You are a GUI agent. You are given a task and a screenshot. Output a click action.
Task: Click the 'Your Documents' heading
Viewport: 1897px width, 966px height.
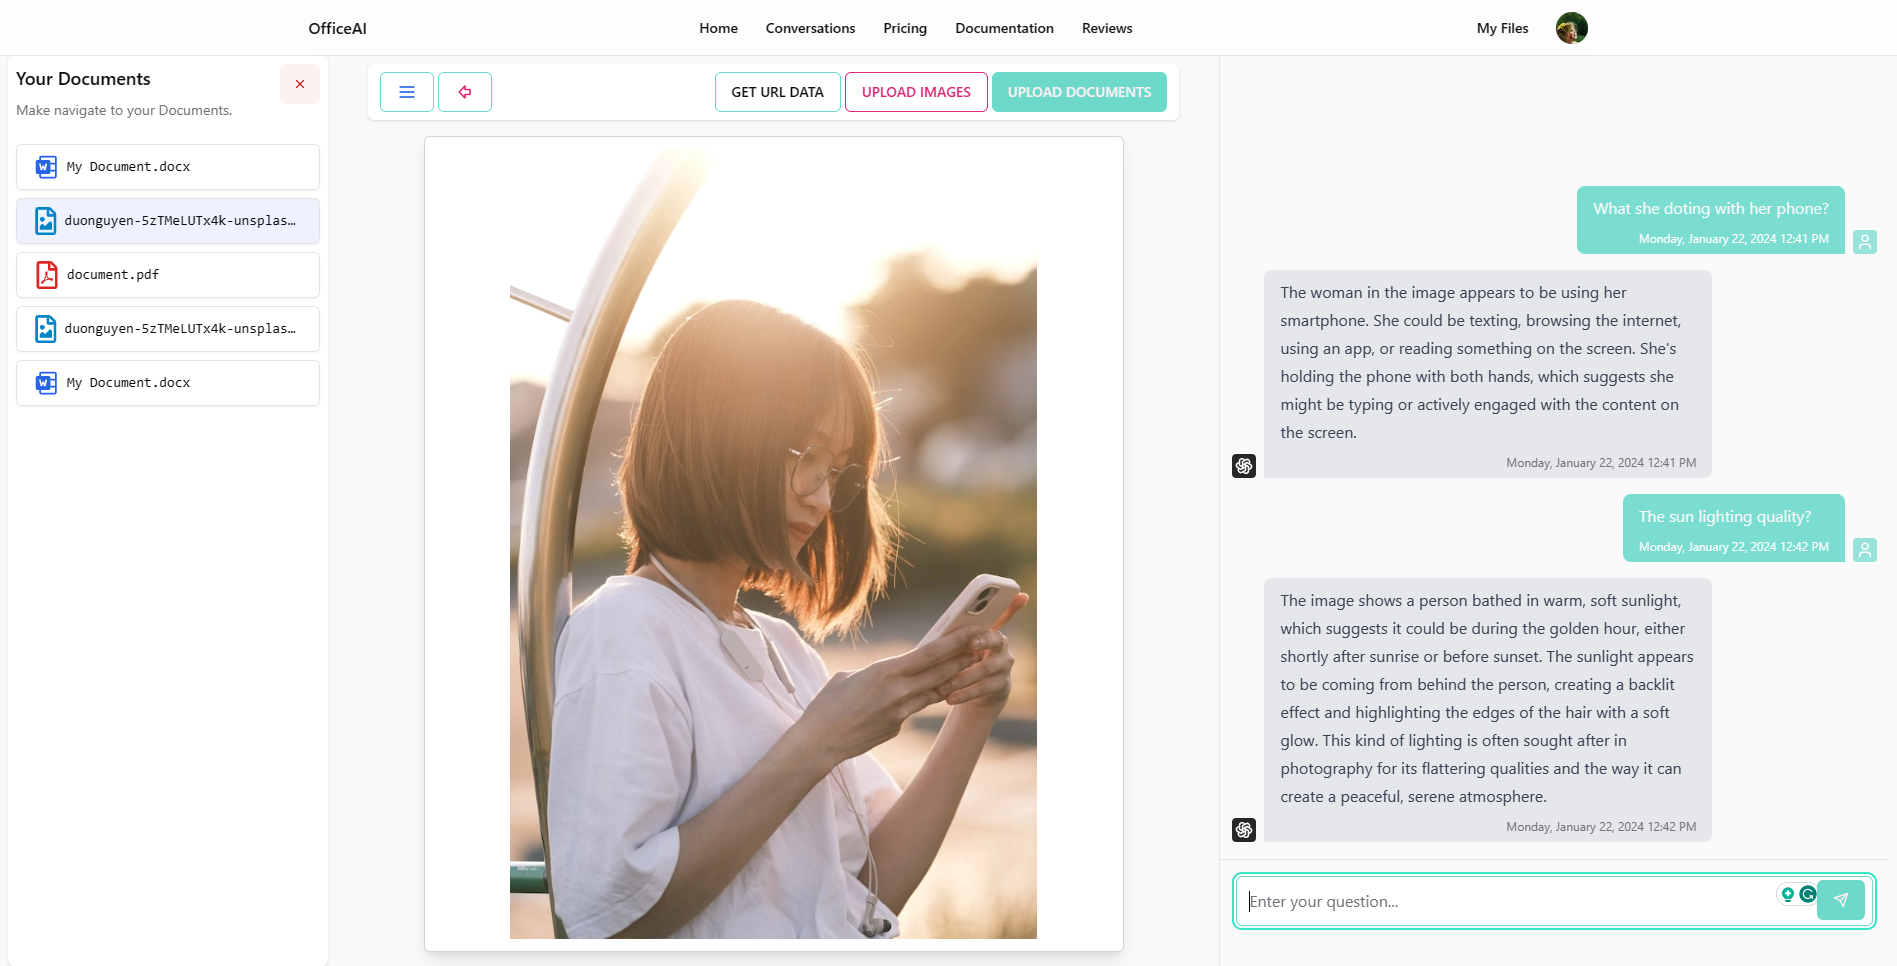(83, 79)
